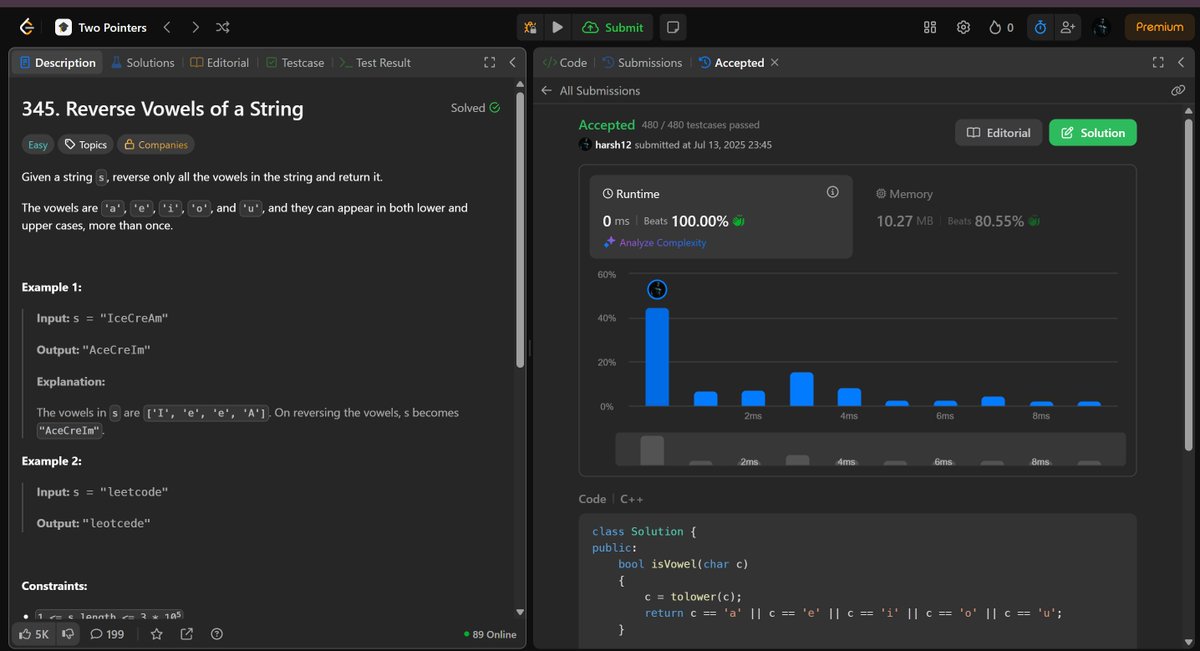Image resolution: width=1200 pixels, height=651 pixels.
Task: Select the Accepted tab
Action: [x=731, y=62]
